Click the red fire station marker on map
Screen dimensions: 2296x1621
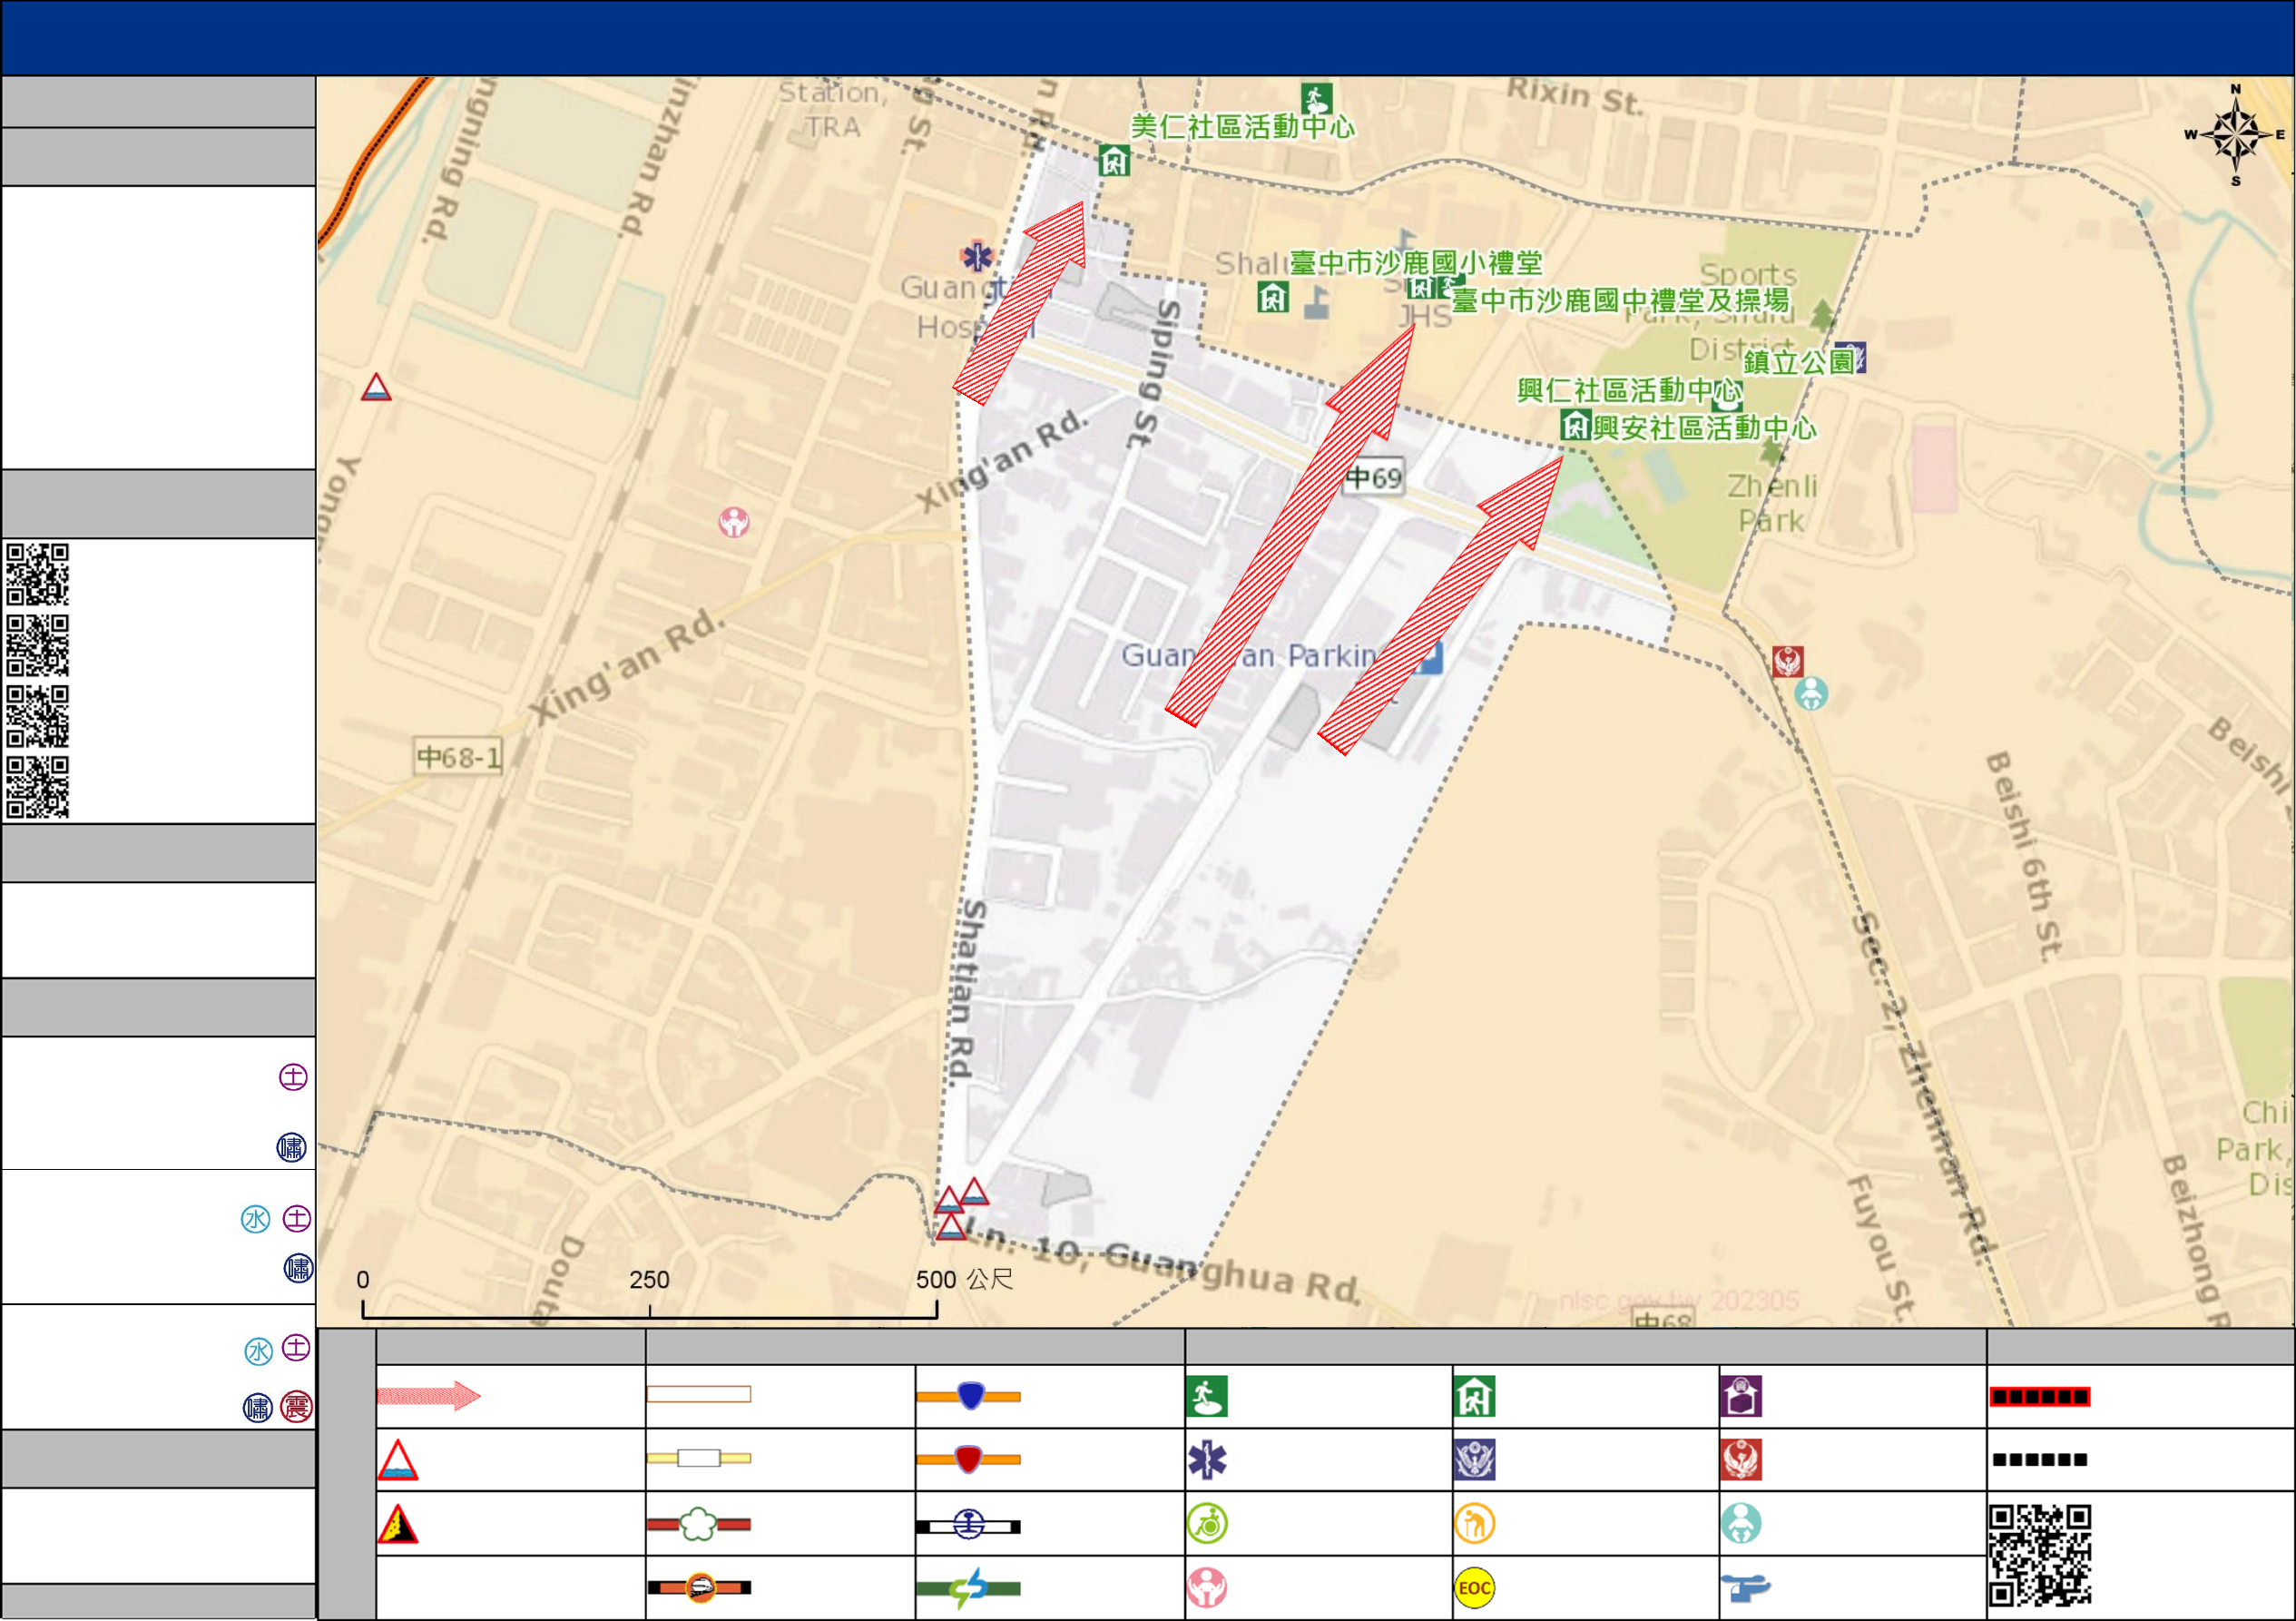(1788, 661)
